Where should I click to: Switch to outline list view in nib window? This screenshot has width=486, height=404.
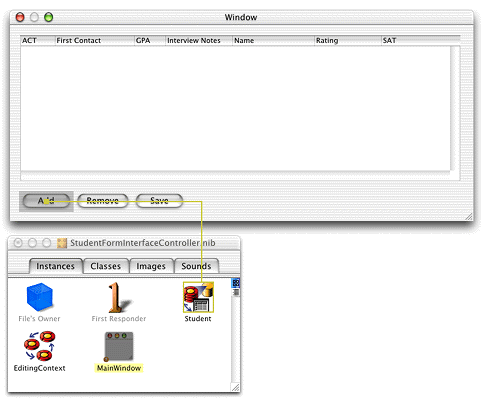pos(236,292)
